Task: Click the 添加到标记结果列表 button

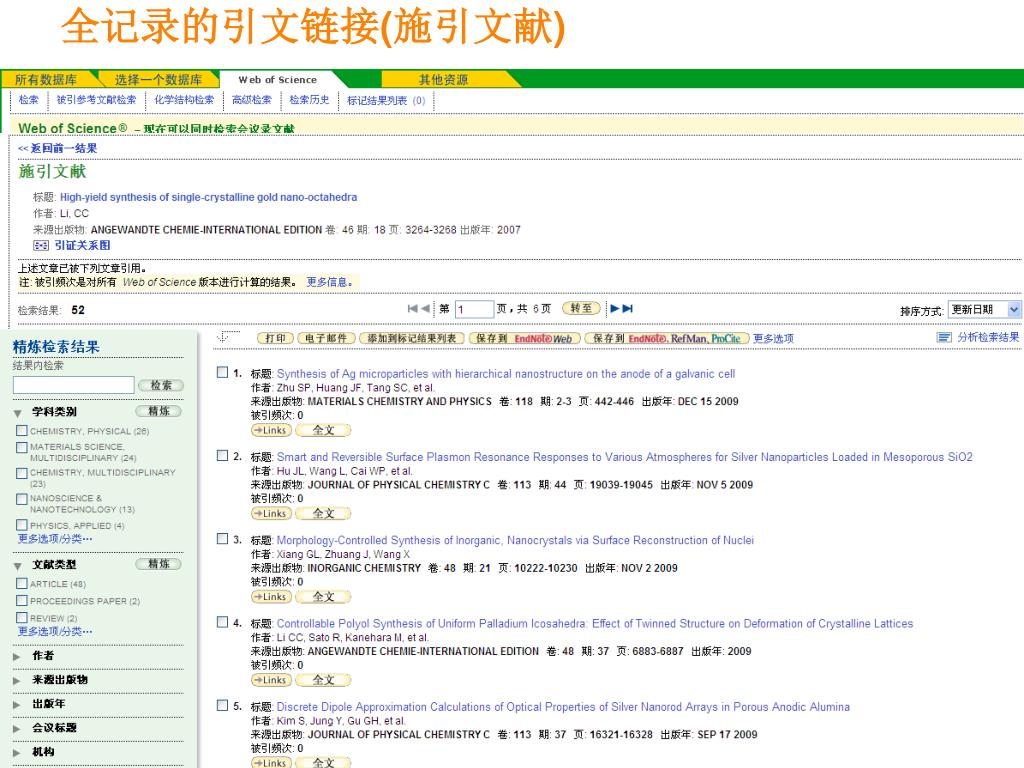Action: [x=411, y=338]
